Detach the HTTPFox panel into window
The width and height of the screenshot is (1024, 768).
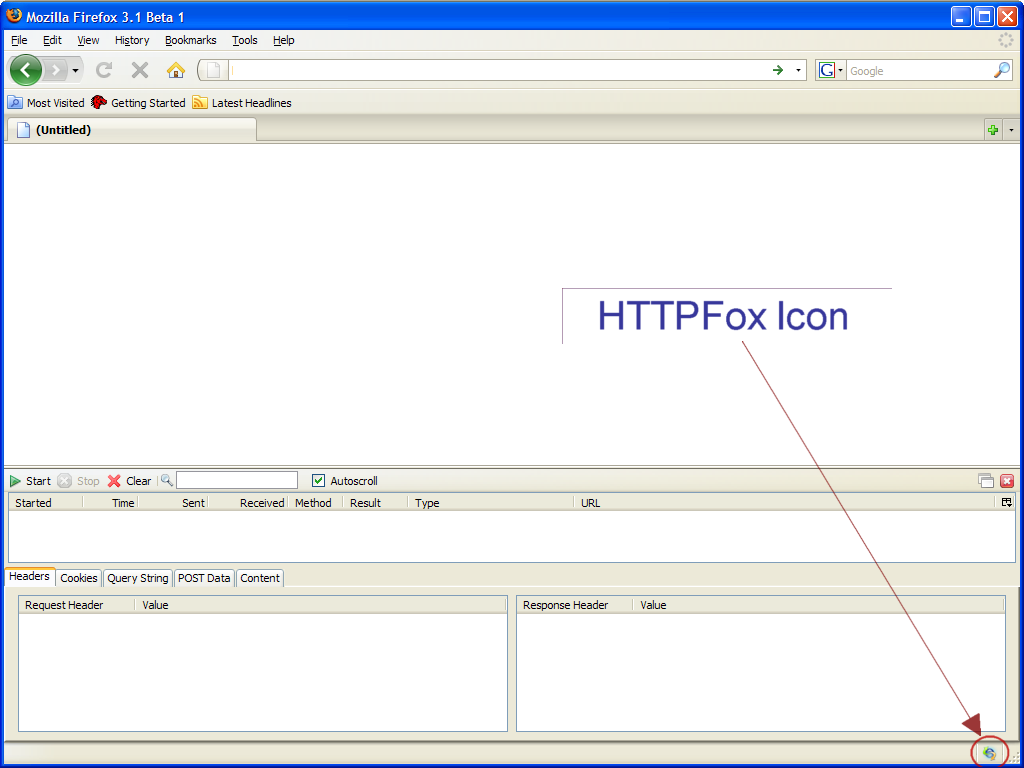[986, 481]
